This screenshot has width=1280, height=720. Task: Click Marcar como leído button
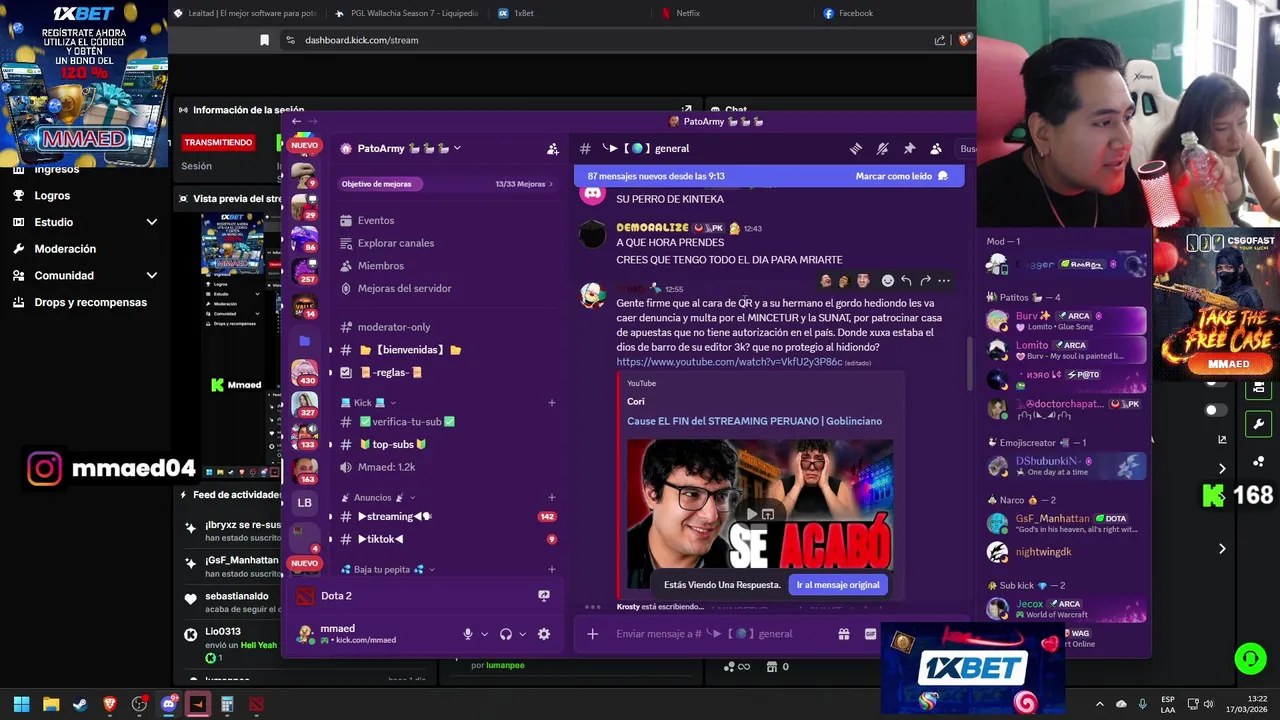pyautogui.click(x=902, y=176)
